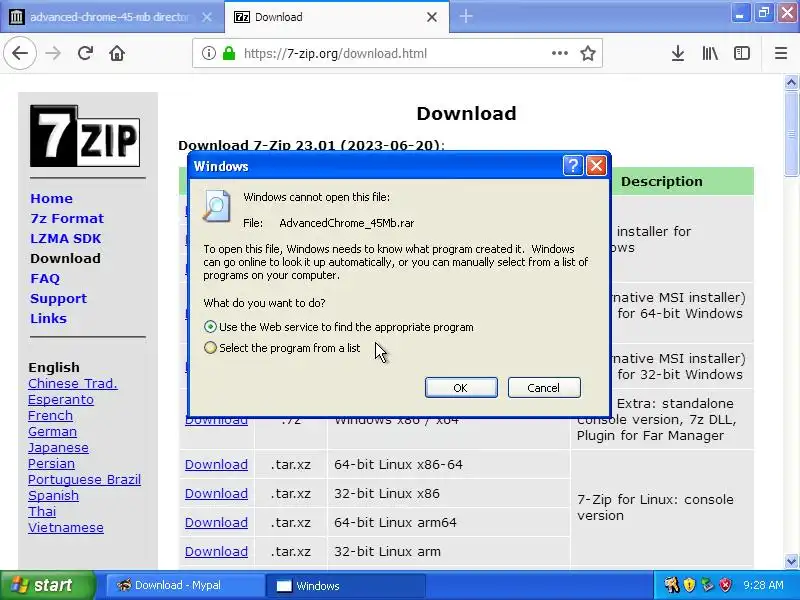Switch language to Chinese Trad.
The height and width of the screenshot is (600, 800).
click(72, 383)
